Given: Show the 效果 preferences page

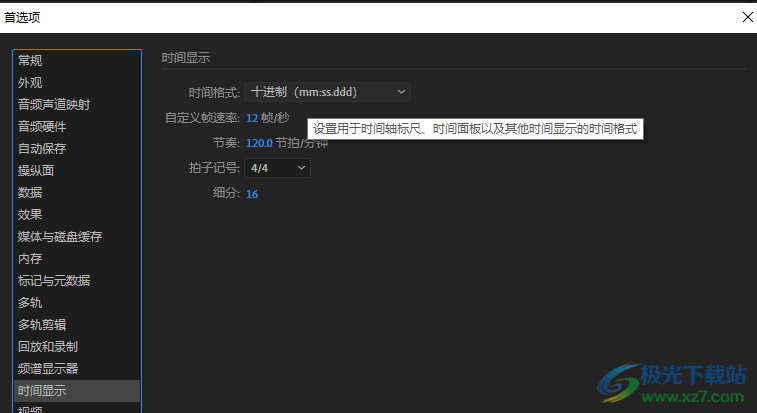Looking at the screenshot, I should (30, 215).
